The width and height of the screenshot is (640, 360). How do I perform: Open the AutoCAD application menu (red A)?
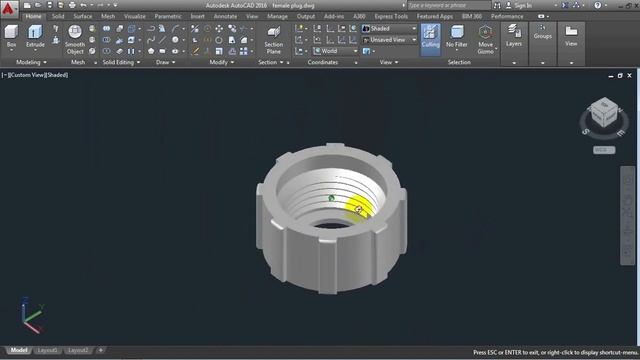click(9, 8)
